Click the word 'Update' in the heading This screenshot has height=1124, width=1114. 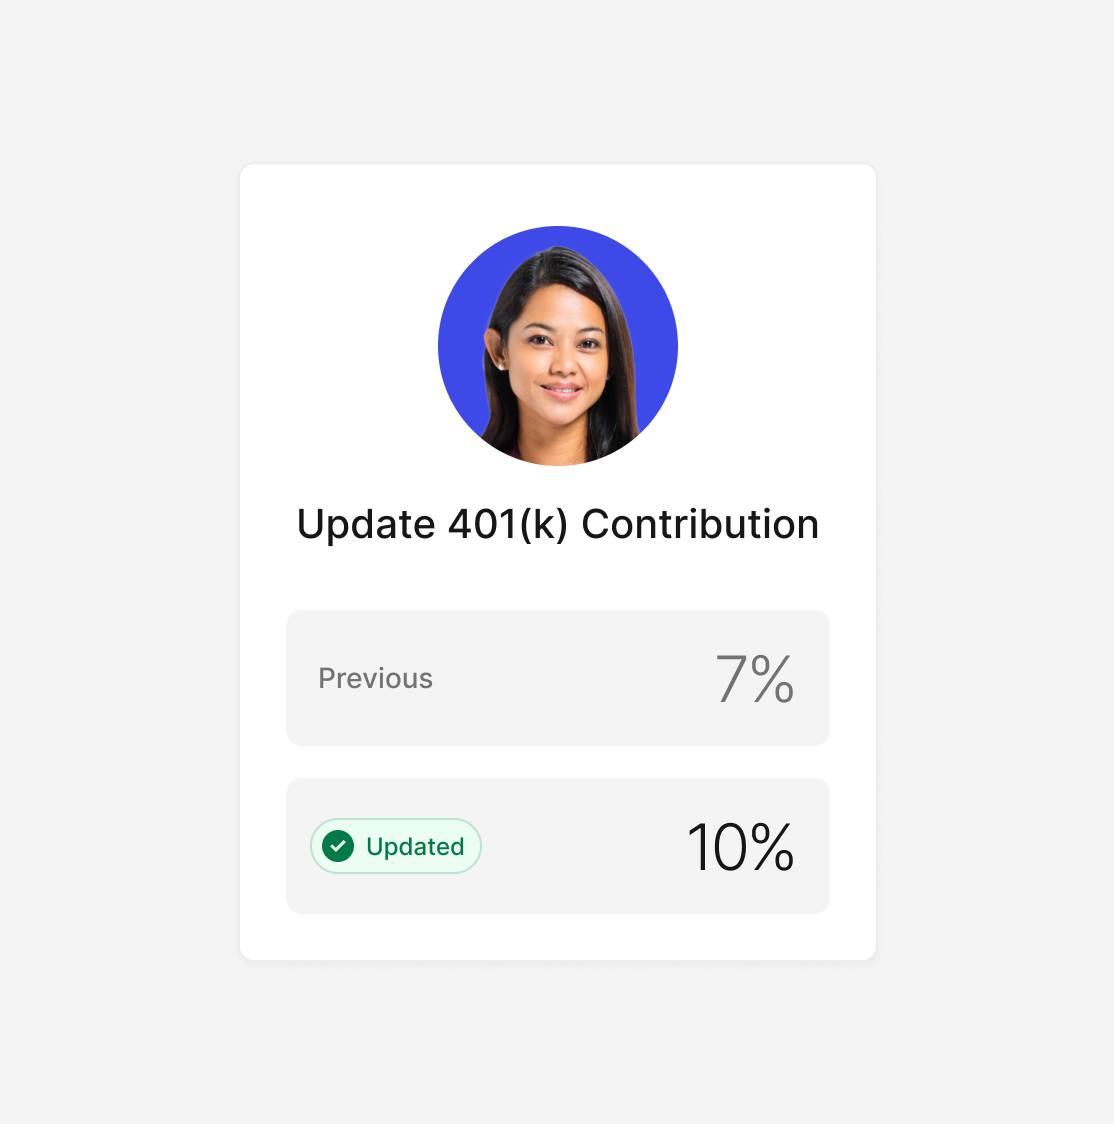[x=366, y=525]
